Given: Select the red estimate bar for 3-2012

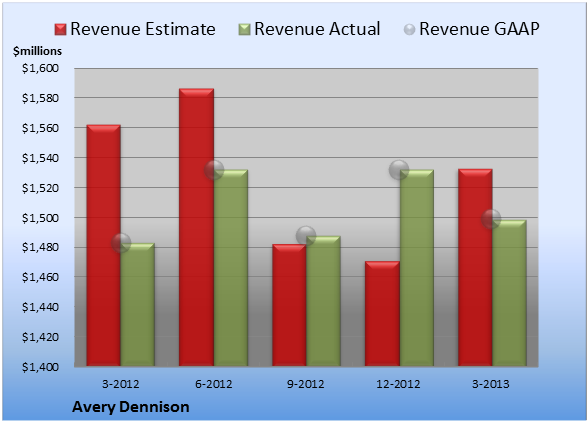Looking at the screenshot, I should tap(104, 245).
